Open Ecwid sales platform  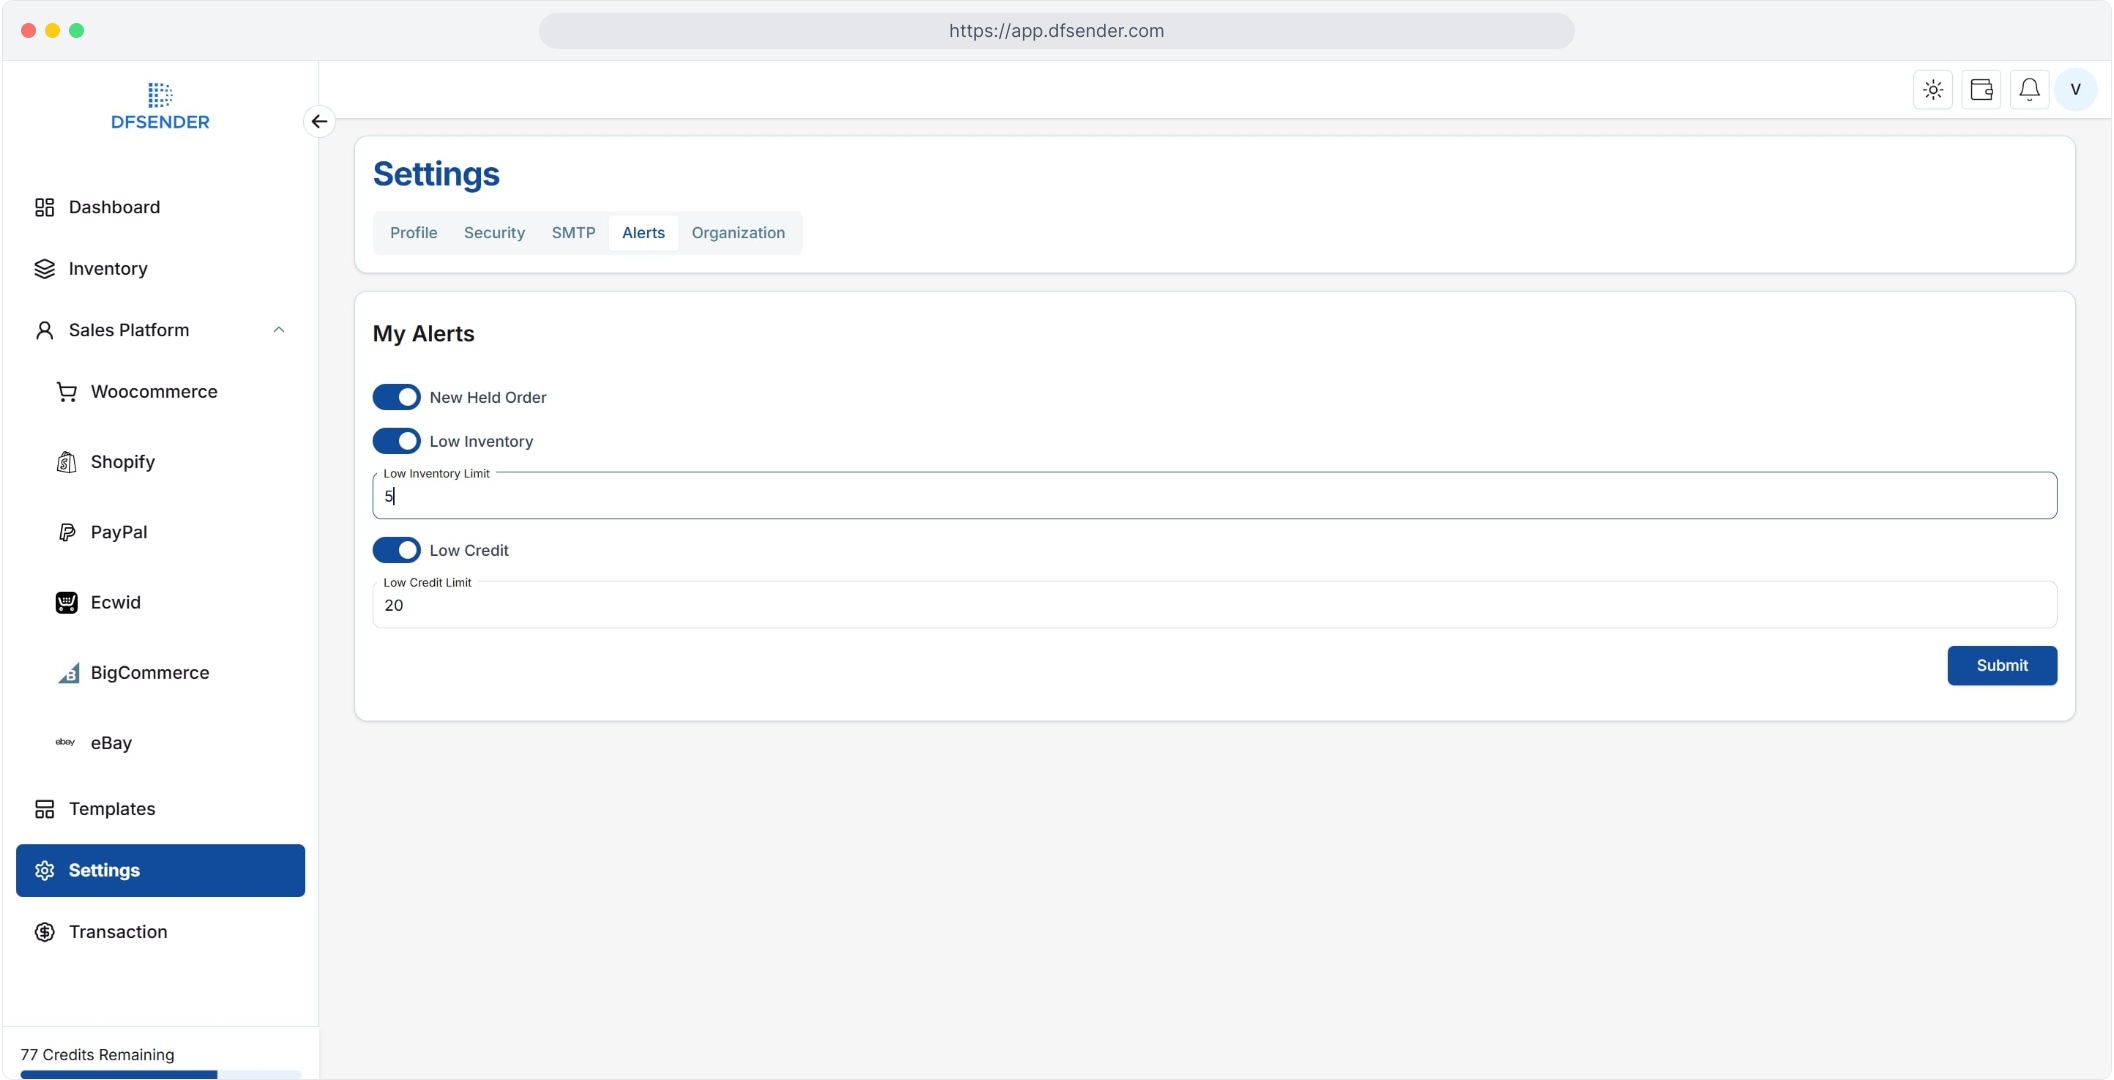pos(115,602)
